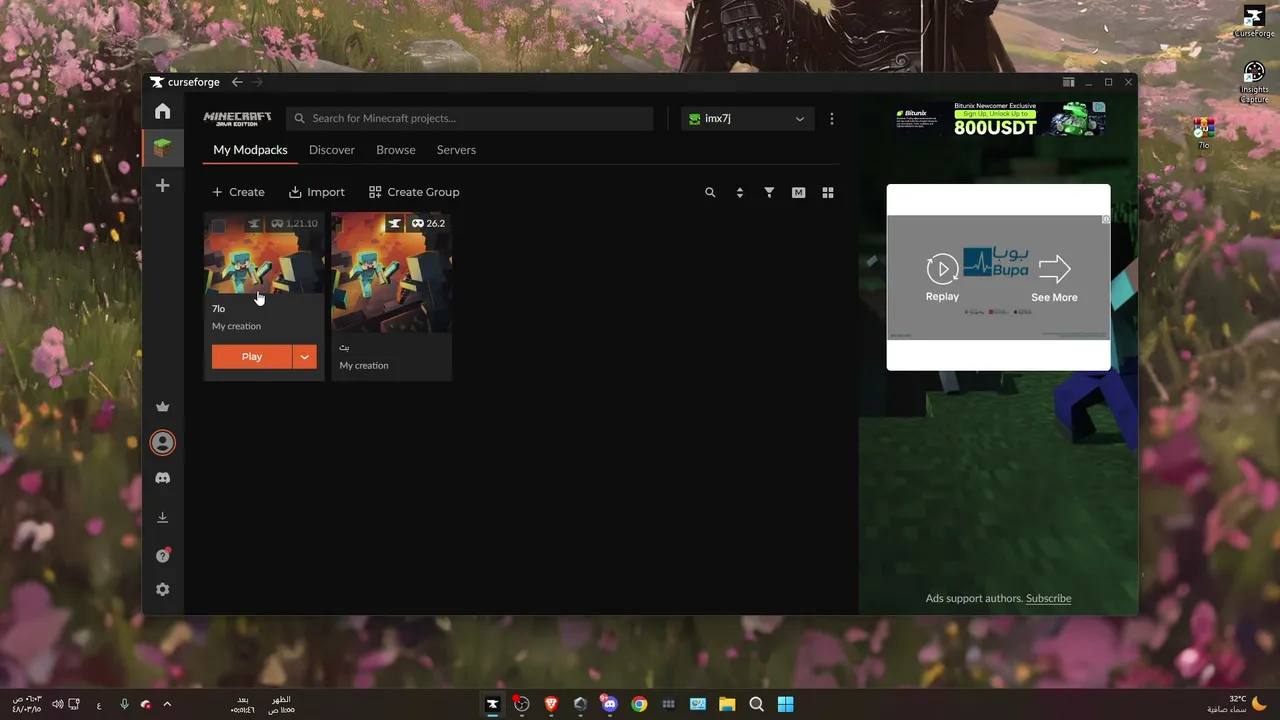
Task: Open the sort order arrows icon
Action: coord(740,192)
